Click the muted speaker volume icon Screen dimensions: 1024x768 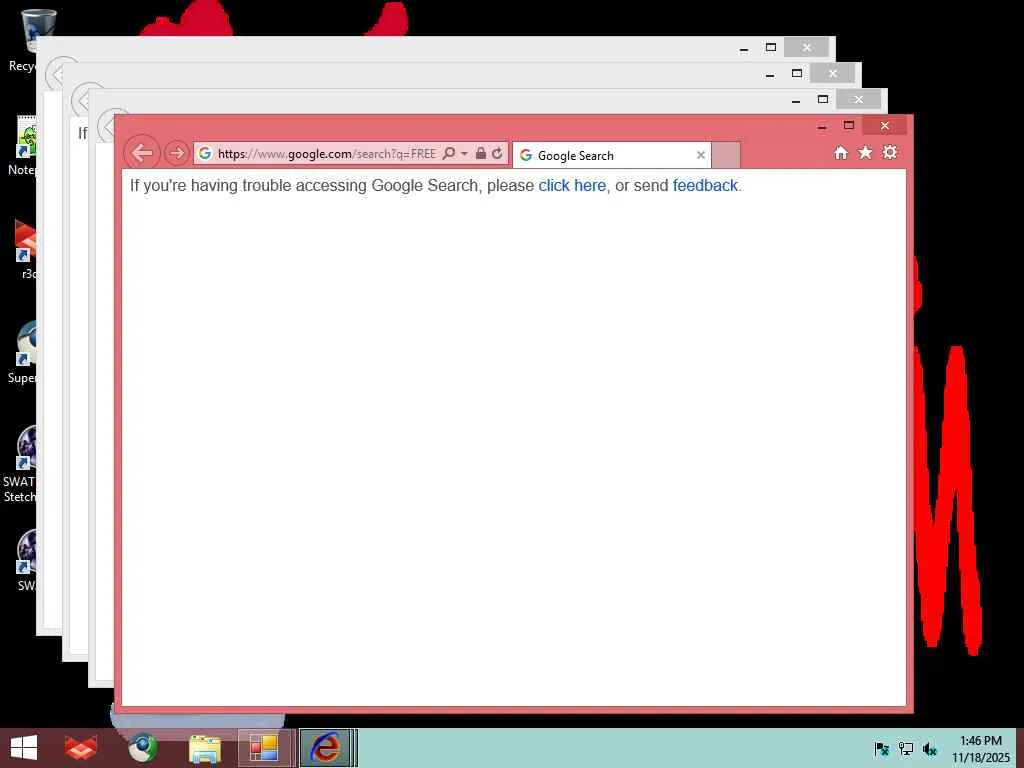tap(930, 749)
